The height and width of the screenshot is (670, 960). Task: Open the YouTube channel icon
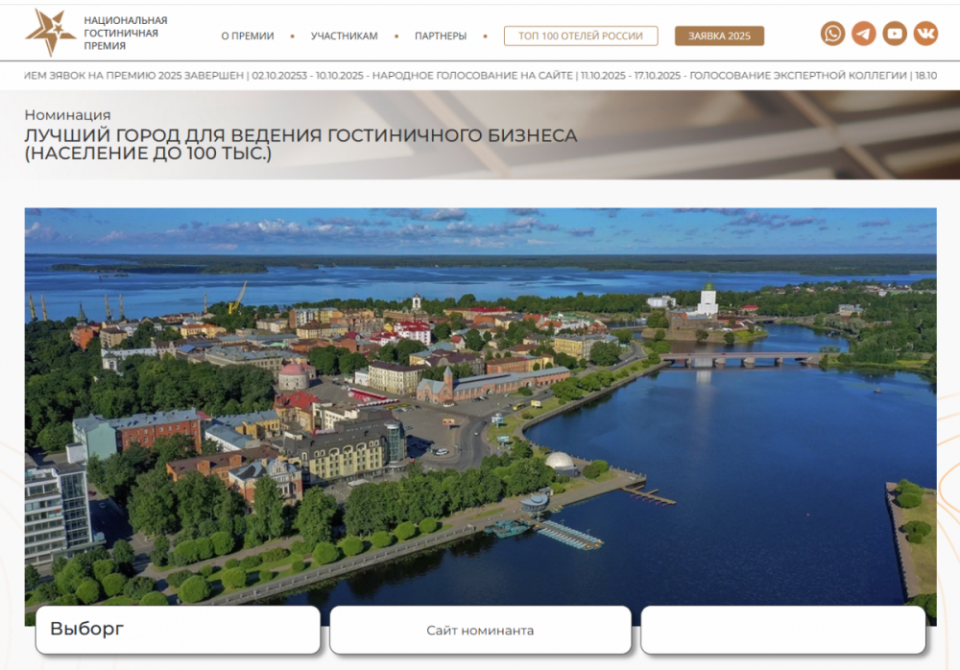tap(894, 34)
